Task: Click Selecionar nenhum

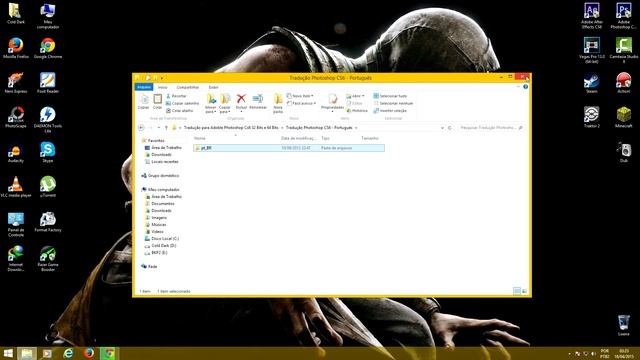Action: click(393, 103)
